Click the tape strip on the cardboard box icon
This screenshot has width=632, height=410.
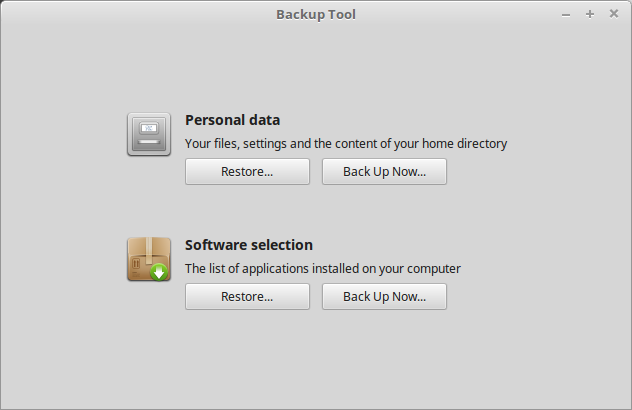click(x=149, y=250)
